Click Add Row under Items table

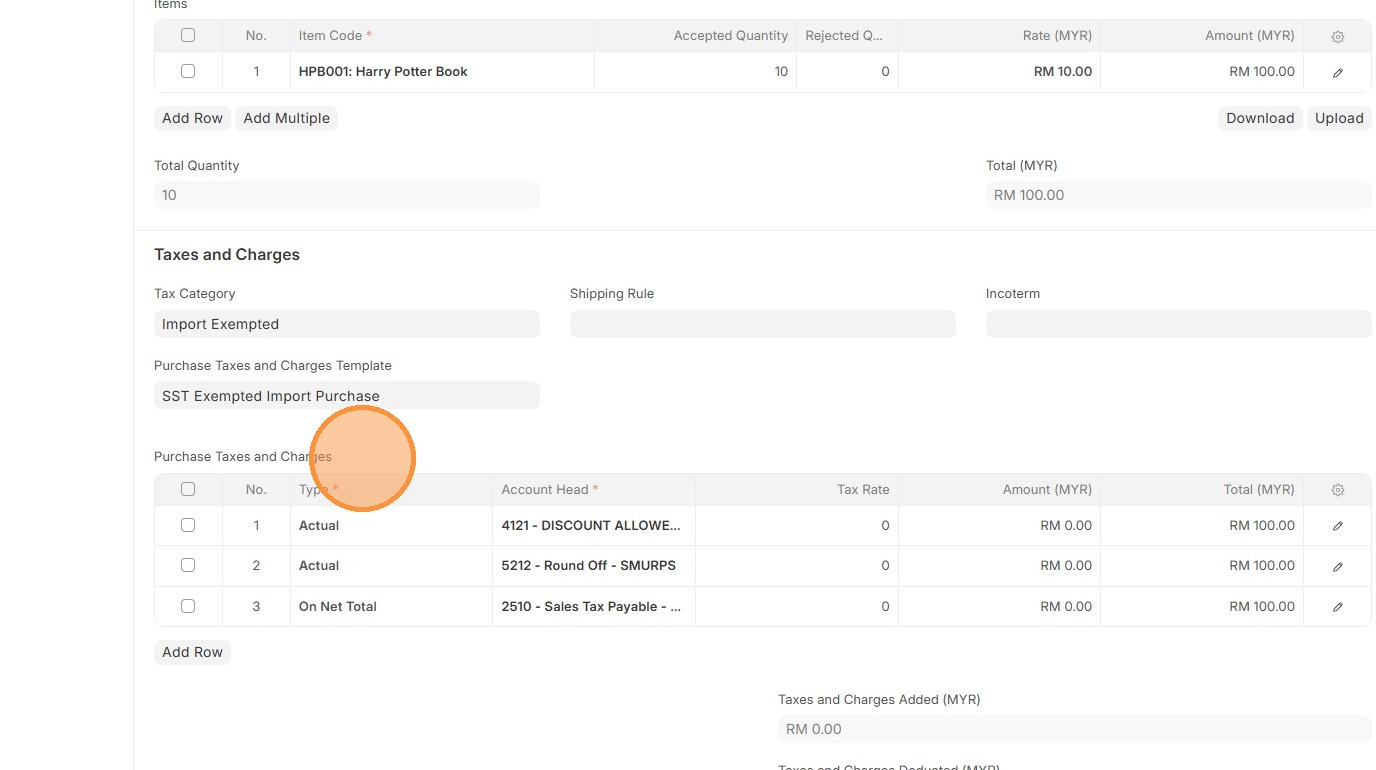click(x=192, y=118)
